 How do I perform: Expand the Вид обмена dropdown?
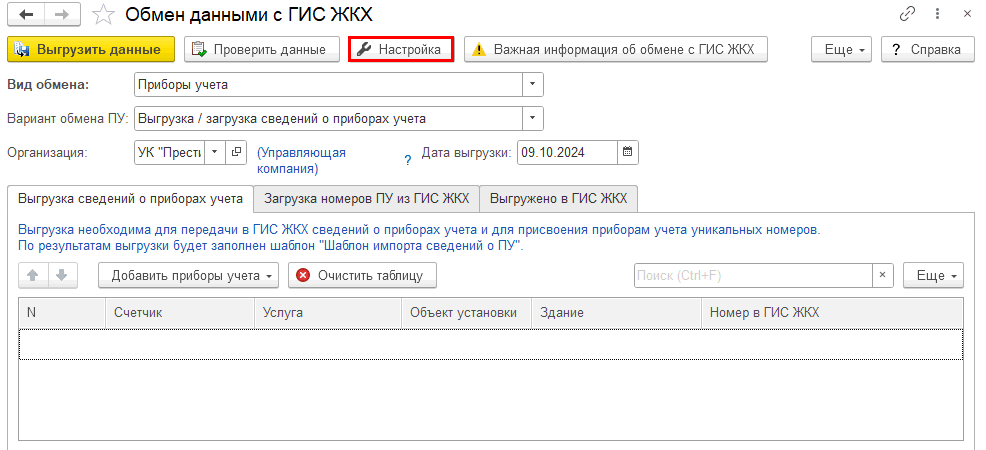(534, 84)
